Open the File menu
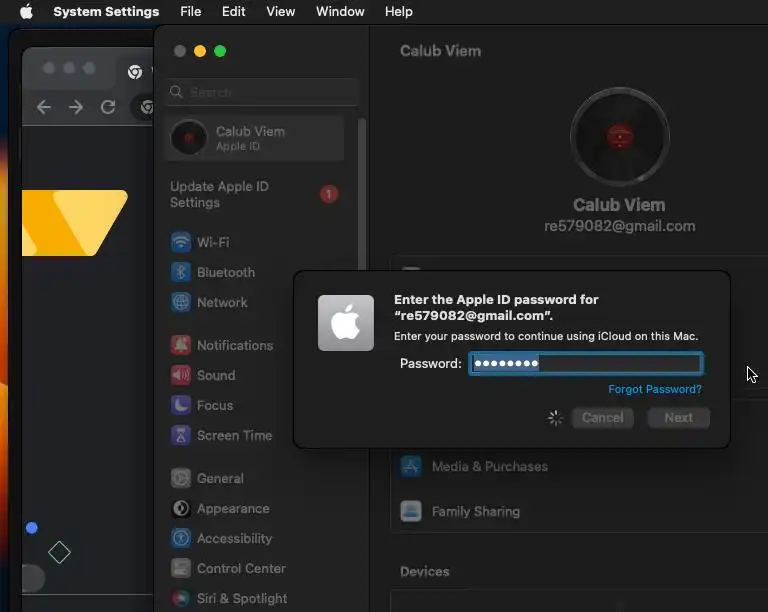This screenshot has width=768, height=612. [191, 11]
